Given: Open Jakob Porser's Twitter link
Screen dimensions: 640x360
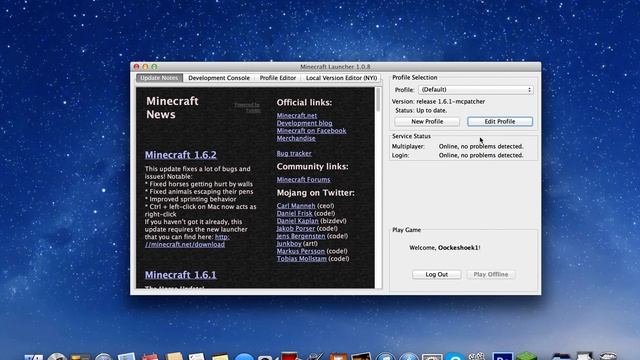Looking at the screenshot, I should 296,228.
